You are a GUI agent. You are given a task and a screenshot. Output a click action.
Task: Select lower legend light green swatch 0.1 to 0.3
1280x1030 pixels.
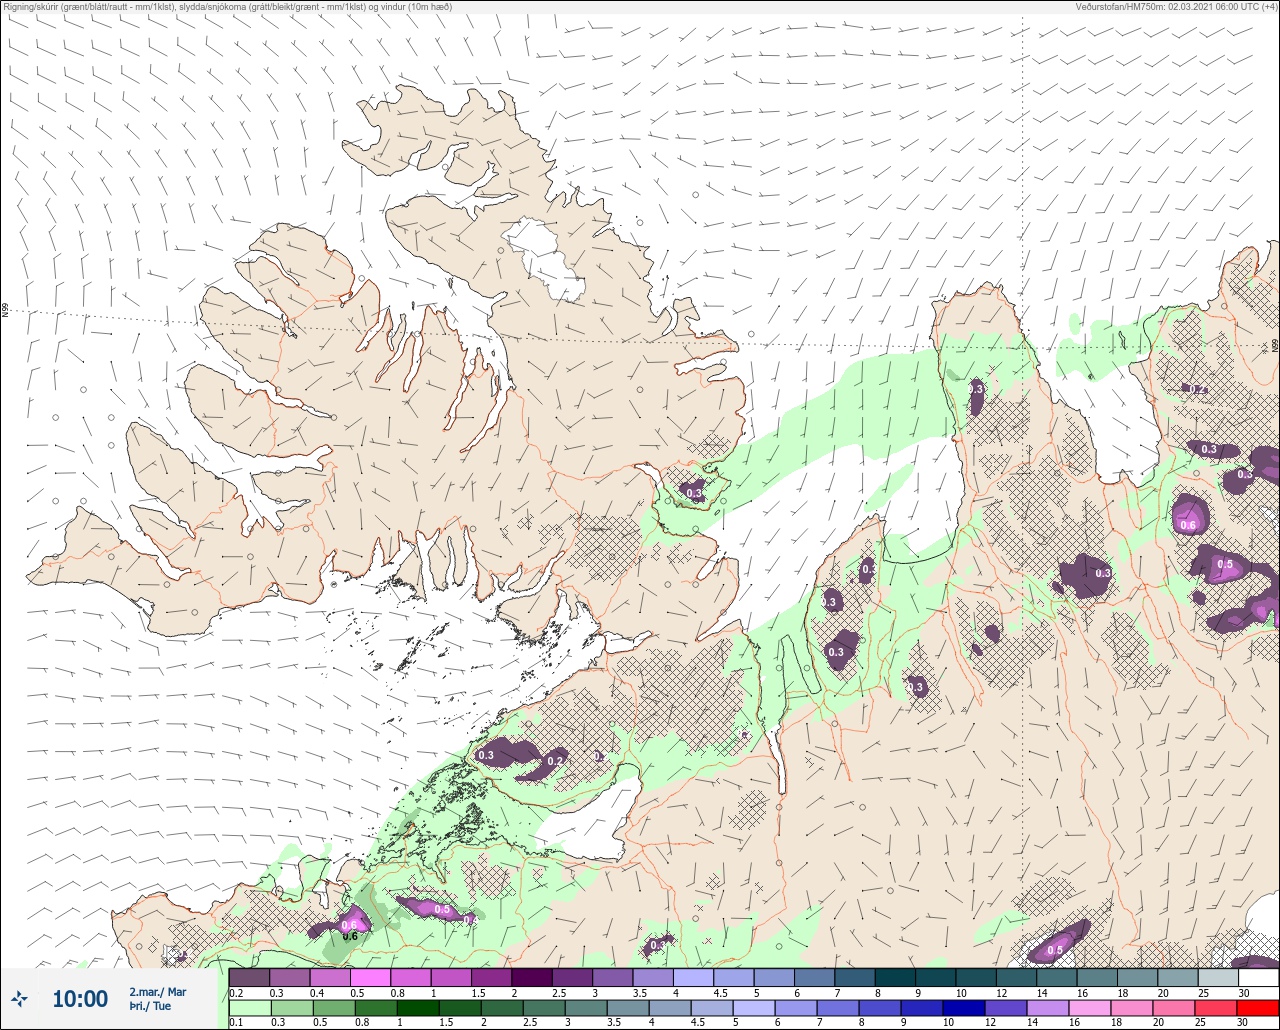[249, 1008]
